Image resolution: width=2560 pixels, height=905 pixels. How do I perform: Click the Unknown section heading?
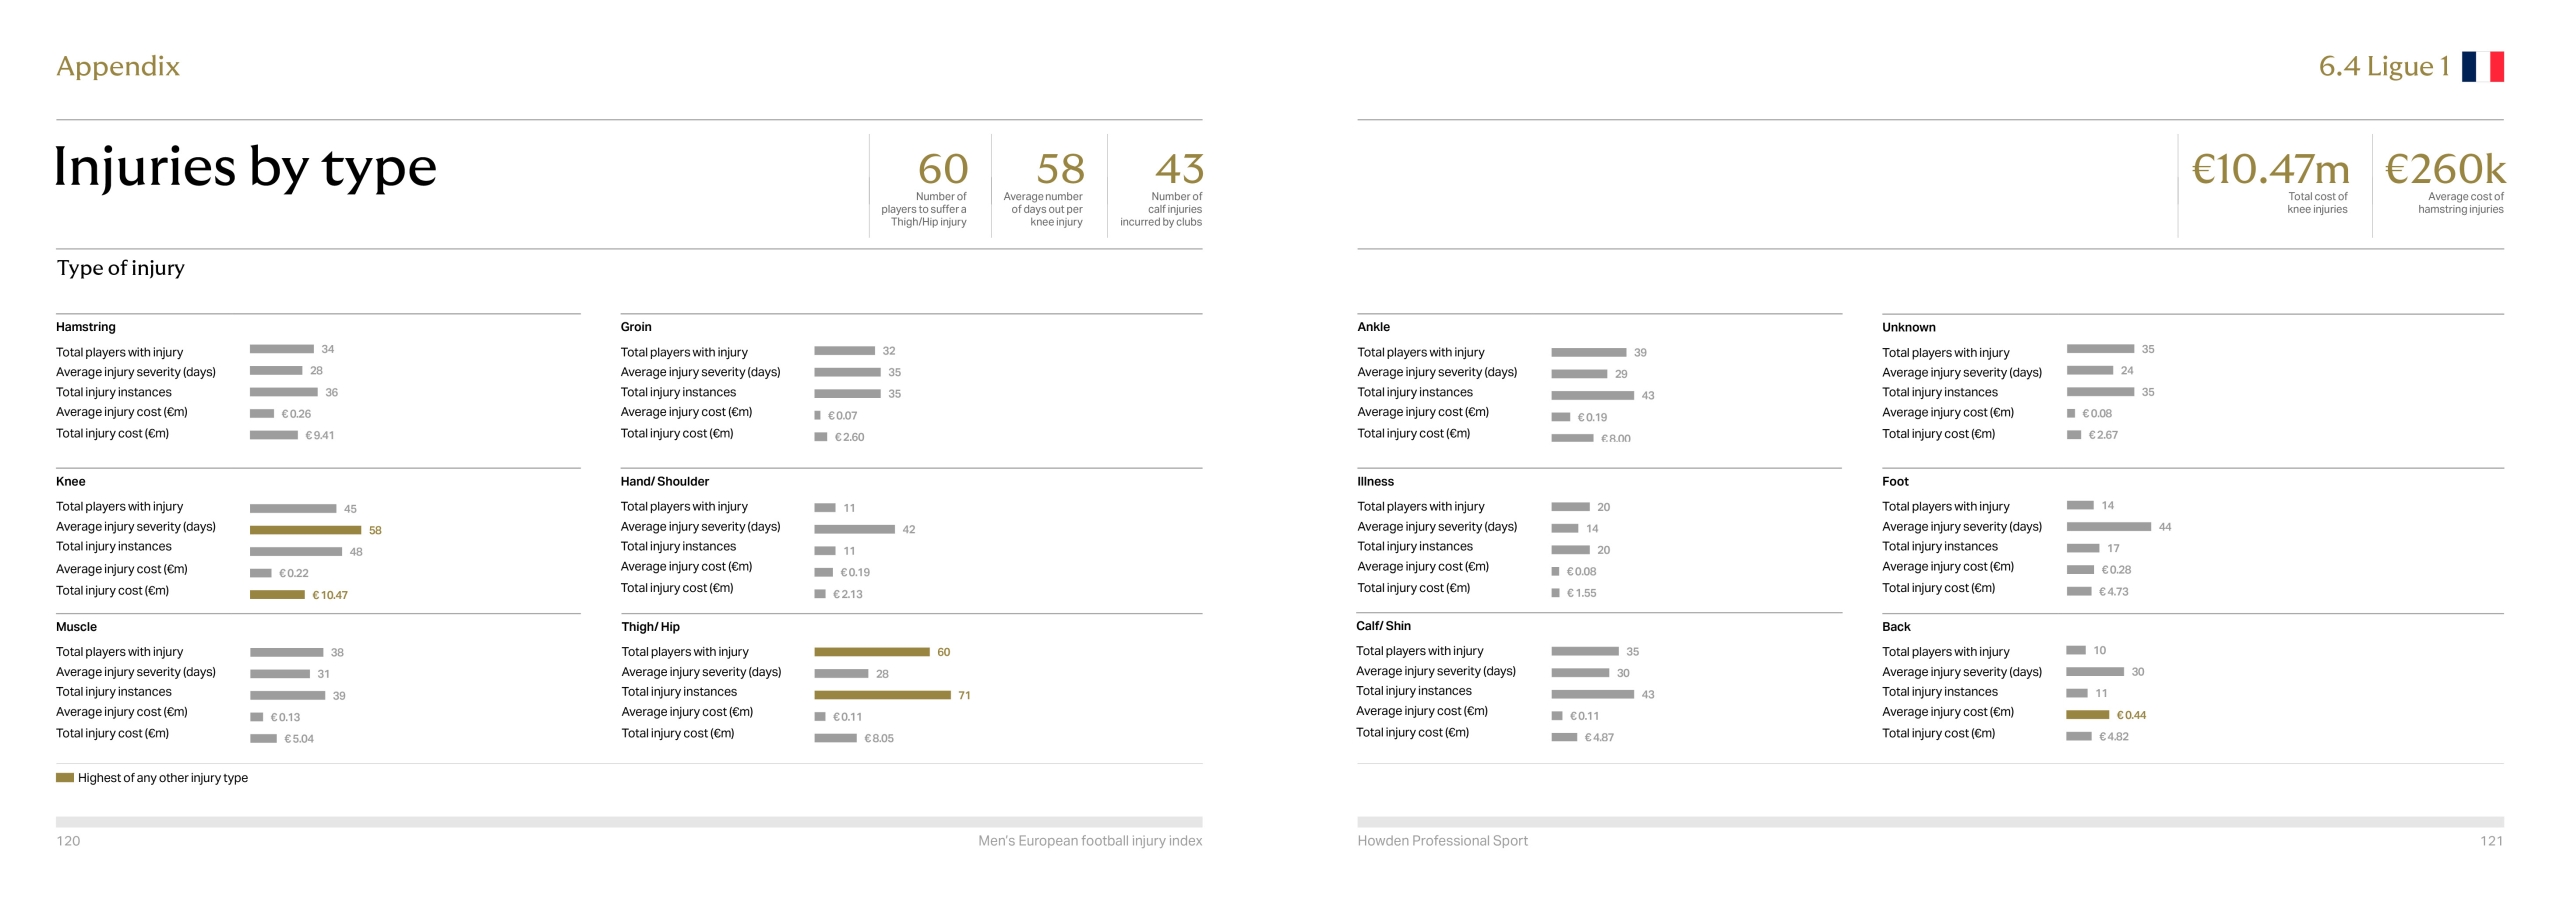(x=1908, y=327)
